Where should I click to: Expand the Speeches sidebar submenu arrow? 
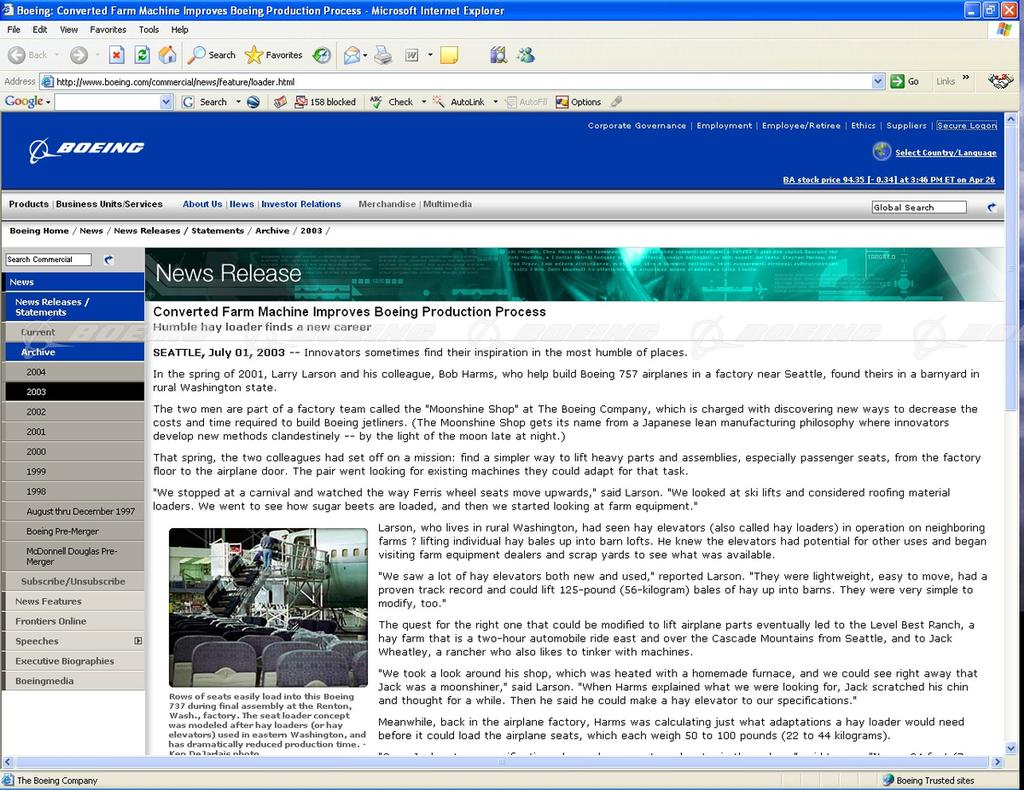point(138,641)
